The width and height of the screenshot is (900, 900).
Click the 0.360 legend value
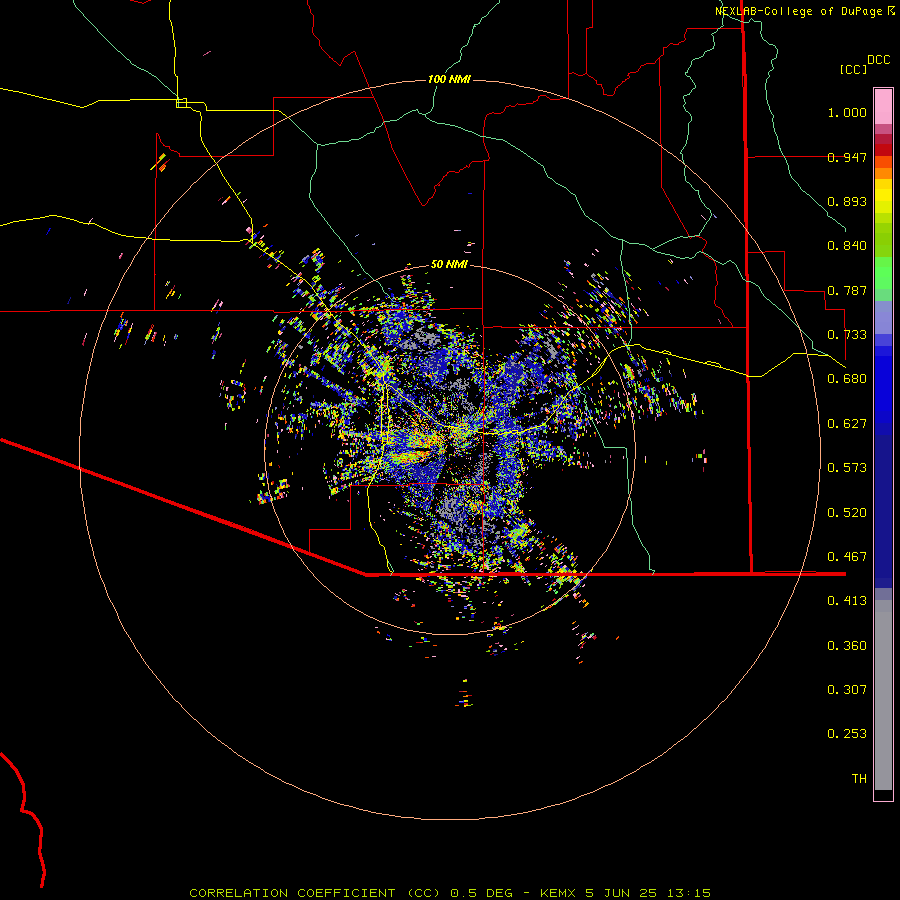[x=847, y=646]
